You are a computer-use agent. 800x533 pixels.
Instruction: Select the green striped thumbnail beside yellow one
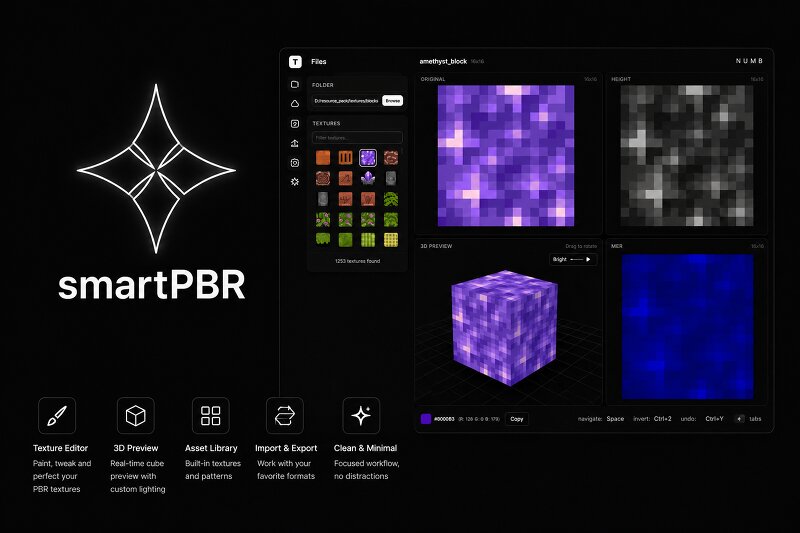coord(368,239)
